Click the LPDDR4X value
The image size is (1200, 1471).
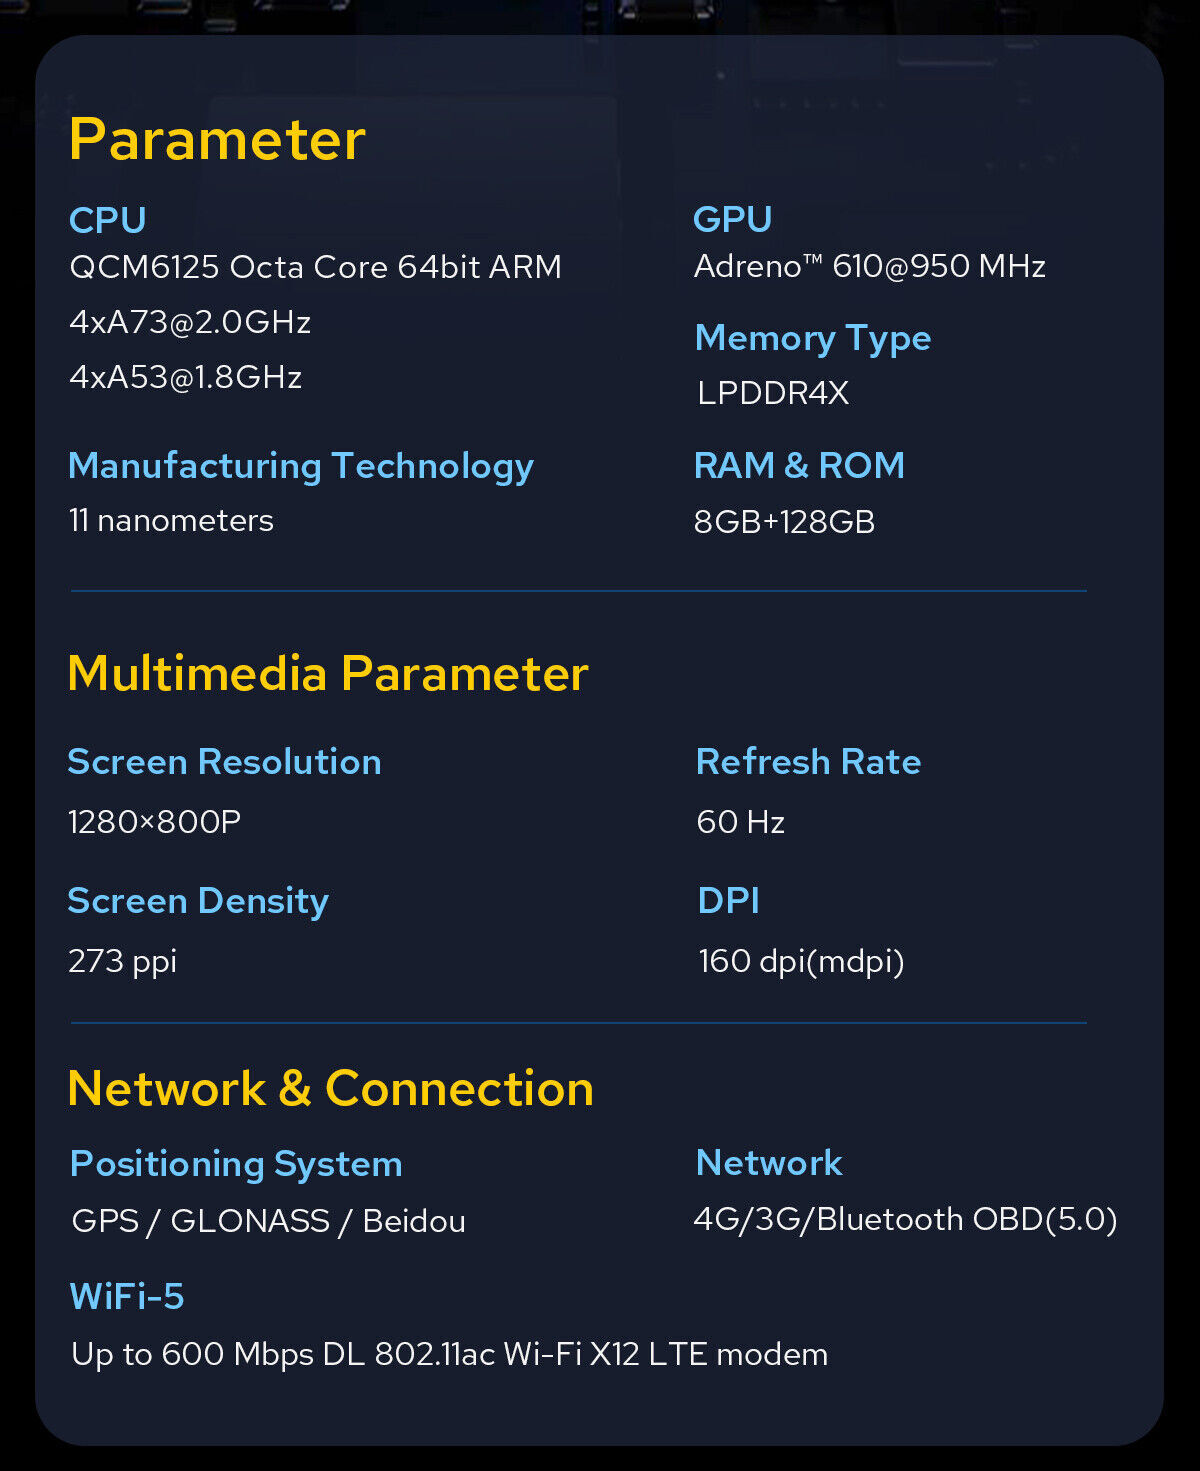click(773, 393)
